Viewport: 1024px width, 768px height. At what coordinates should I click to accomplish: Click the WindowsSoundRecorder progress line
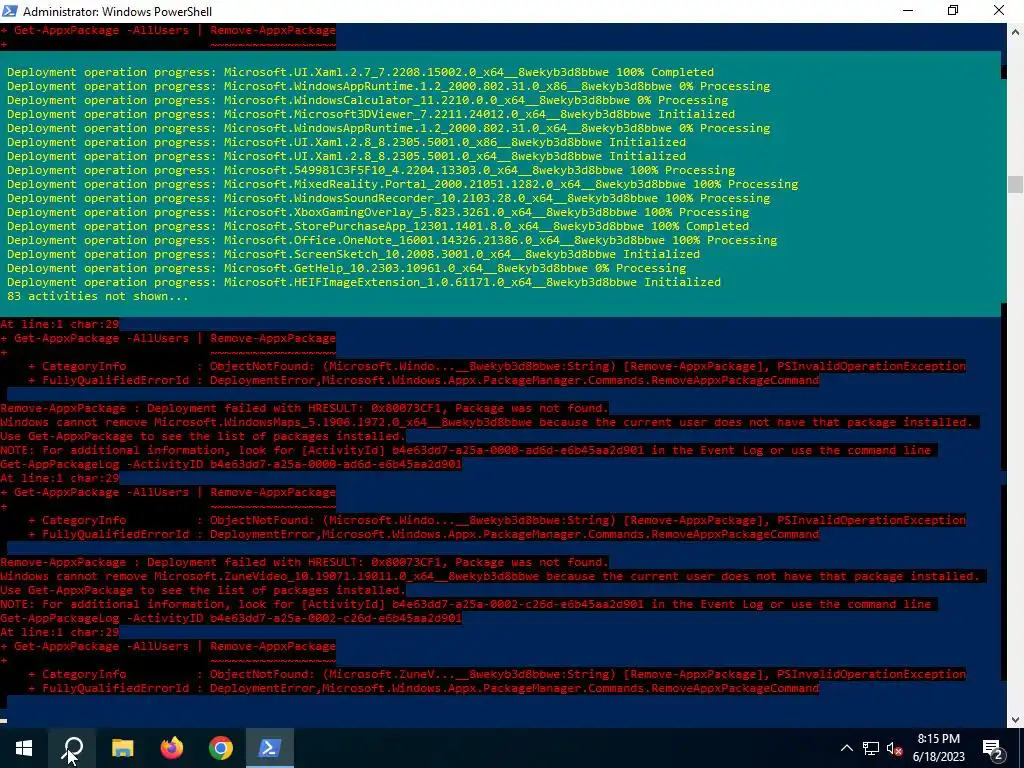pyautogui.click(x=388, y=198)
